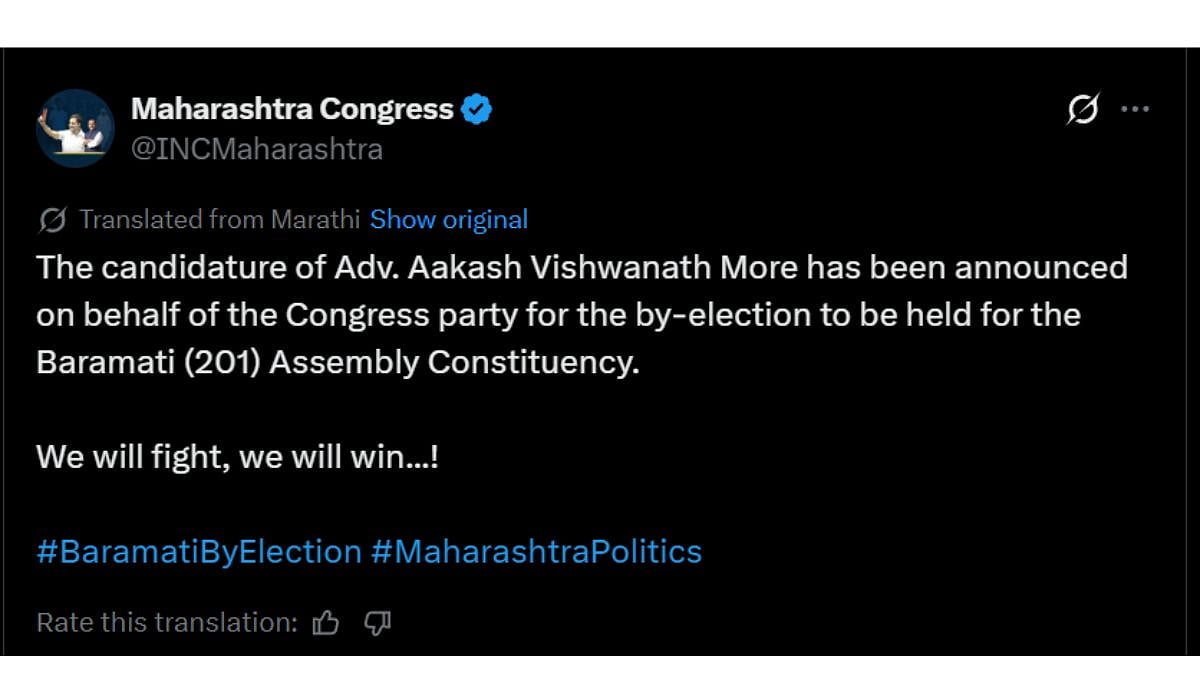Click the 'We will fight, we will win' line

pos(237,457)
